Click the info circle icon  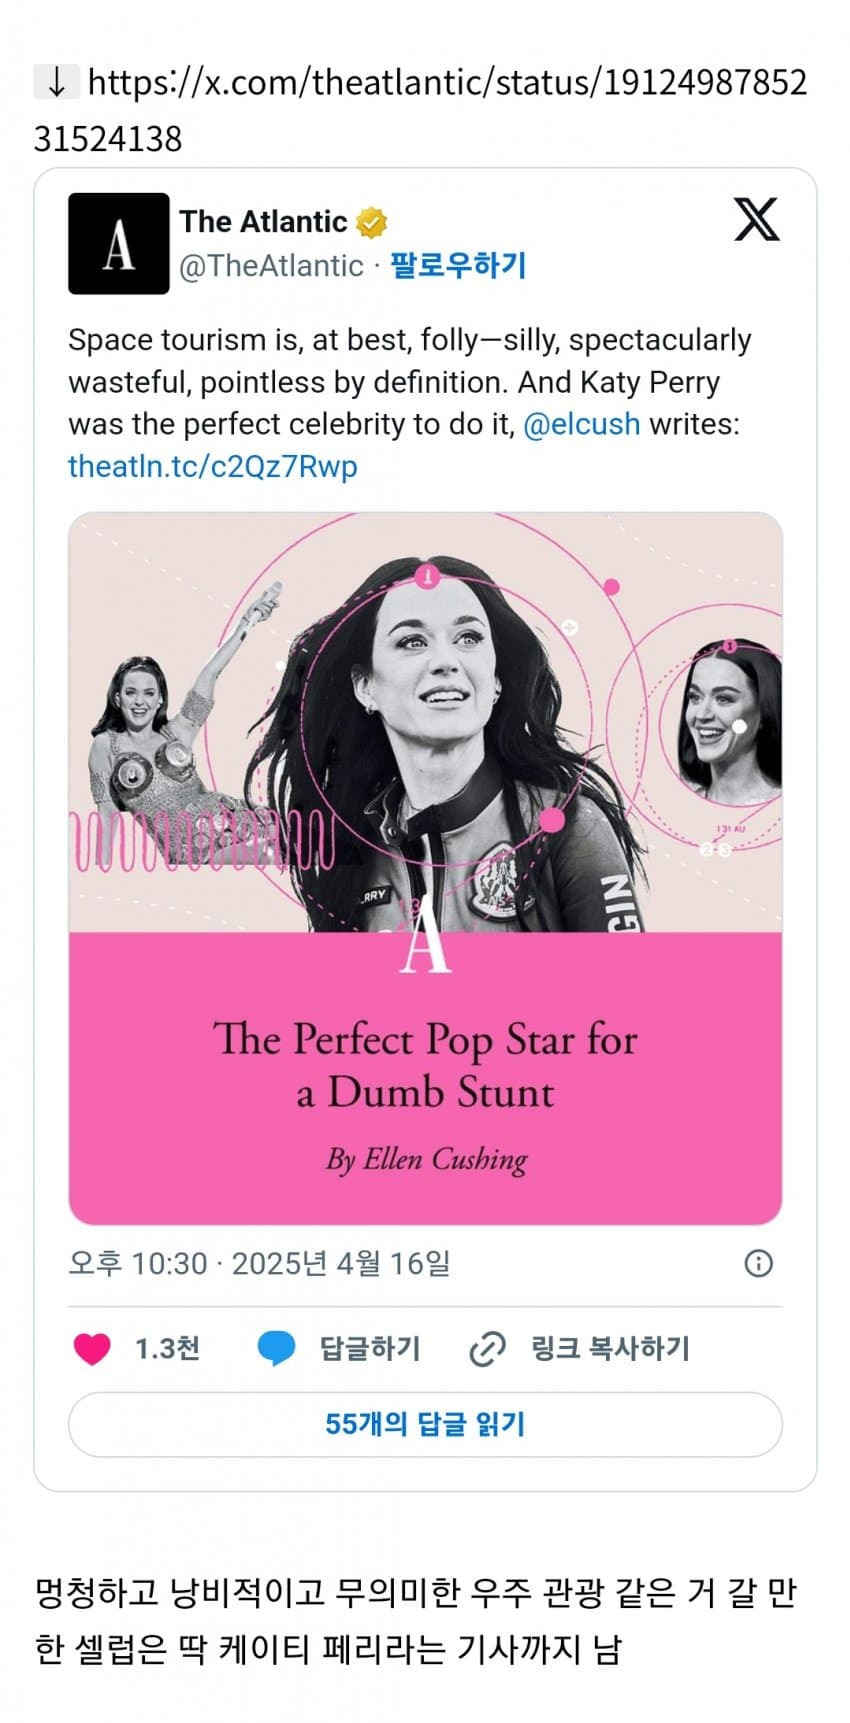pos(758,1263)
